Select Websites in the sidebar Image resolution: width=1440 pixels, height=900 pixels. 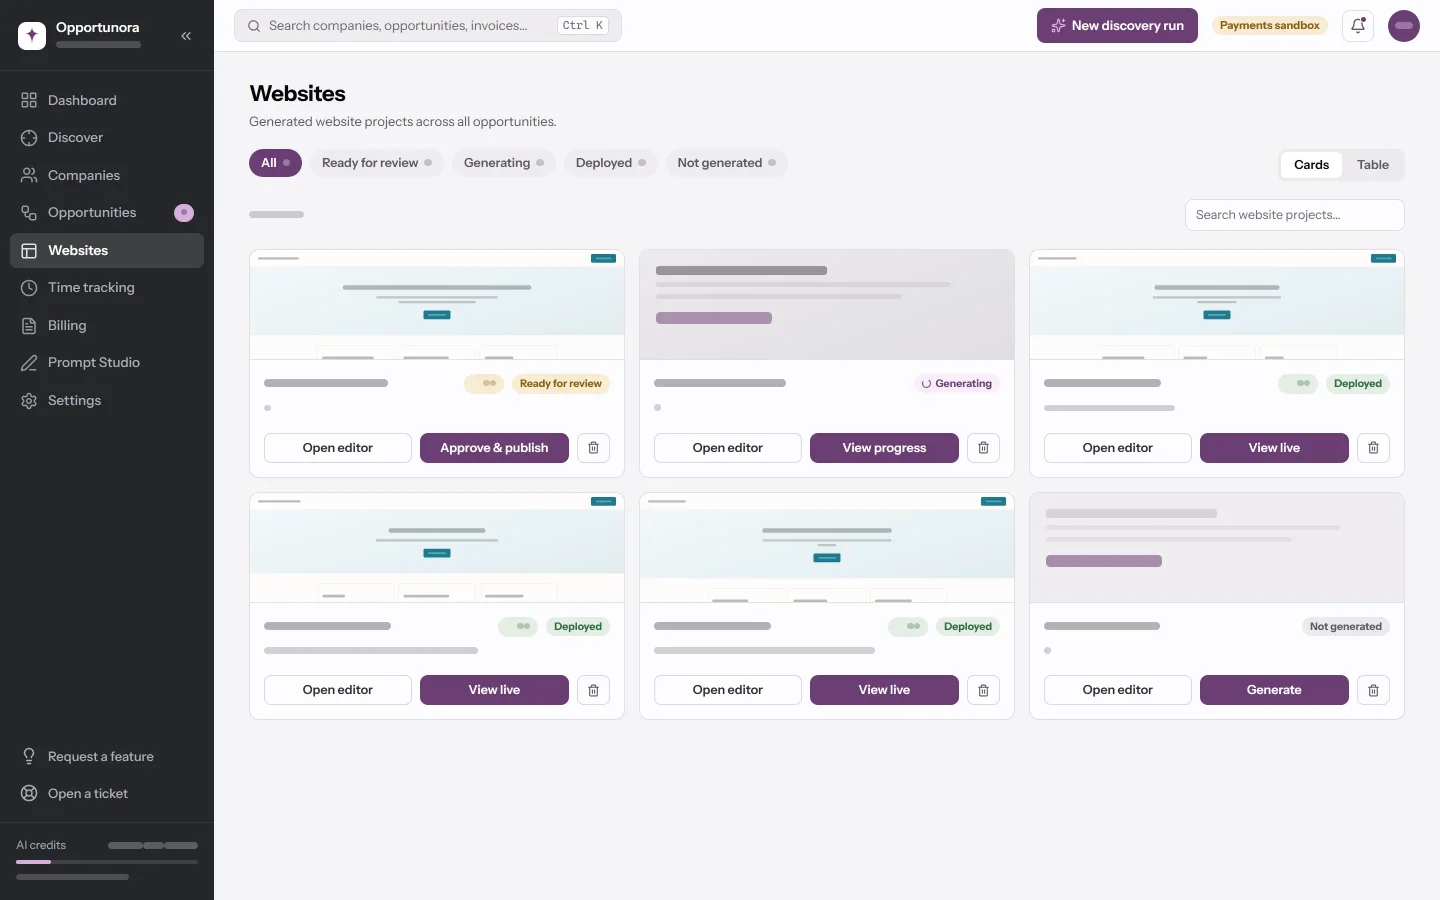coord(107,251)
